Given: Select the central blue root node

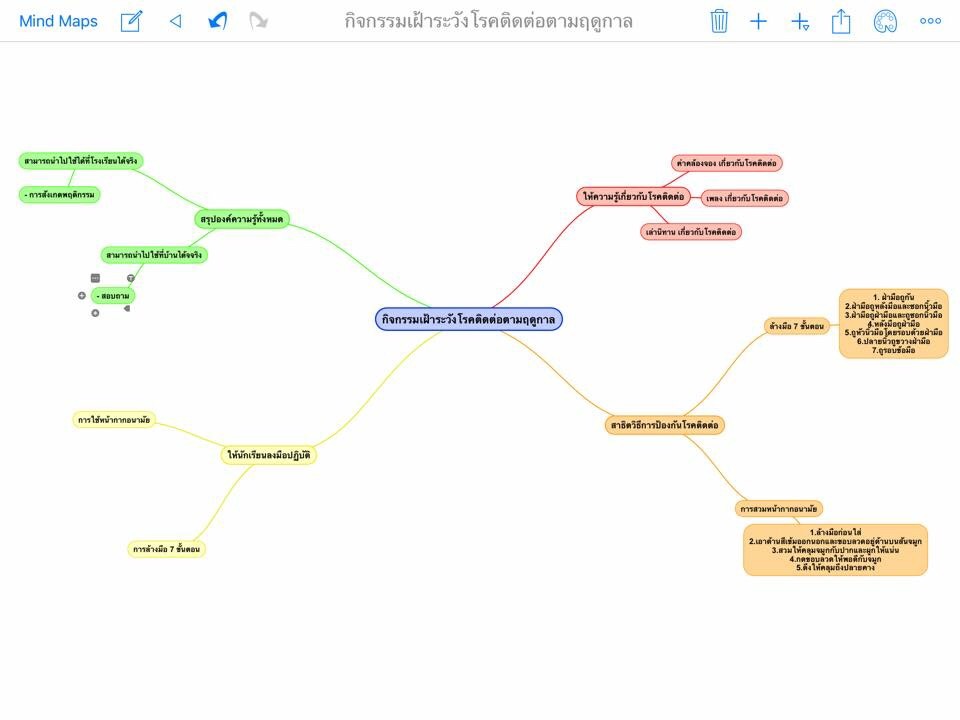Looking at the screenshot, I should (x=470, y=319).
